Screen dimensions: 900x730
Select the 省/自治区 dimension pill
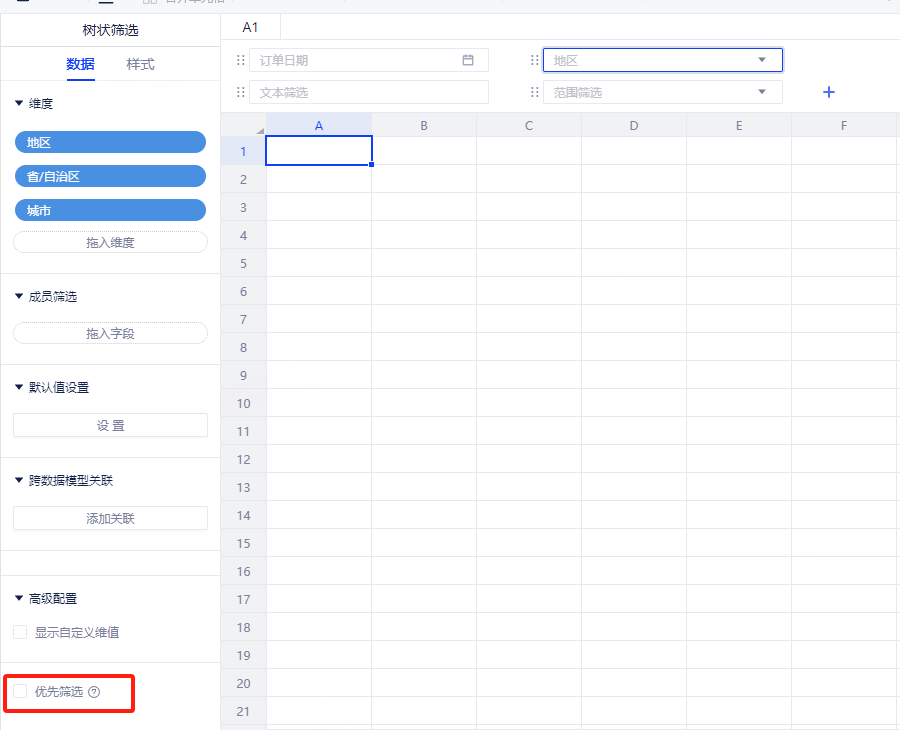pos(110,176)
